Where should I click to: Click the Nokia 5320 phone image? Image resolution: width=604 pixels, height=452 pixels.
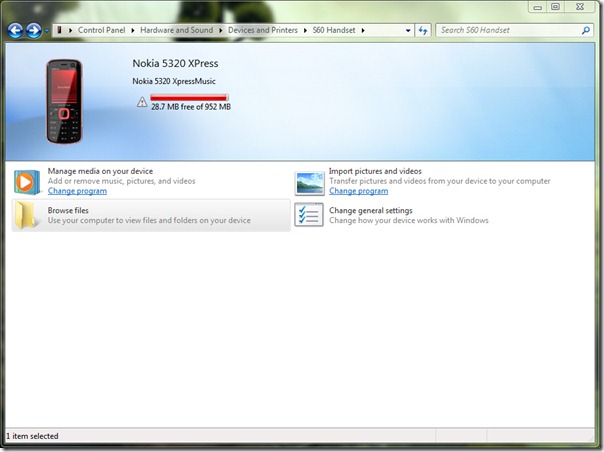(65, 102)
